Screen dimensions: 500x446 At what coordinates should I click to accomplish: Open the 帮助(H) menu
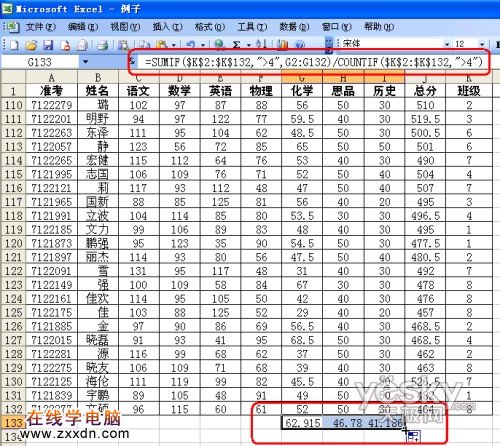[379, 27]
